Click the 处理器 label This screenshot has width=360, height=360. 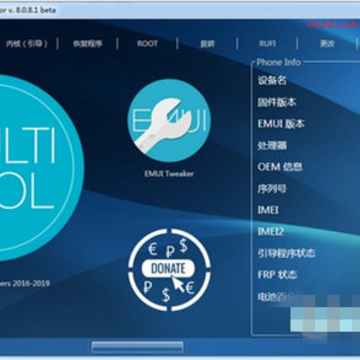(x=272, y=145)
